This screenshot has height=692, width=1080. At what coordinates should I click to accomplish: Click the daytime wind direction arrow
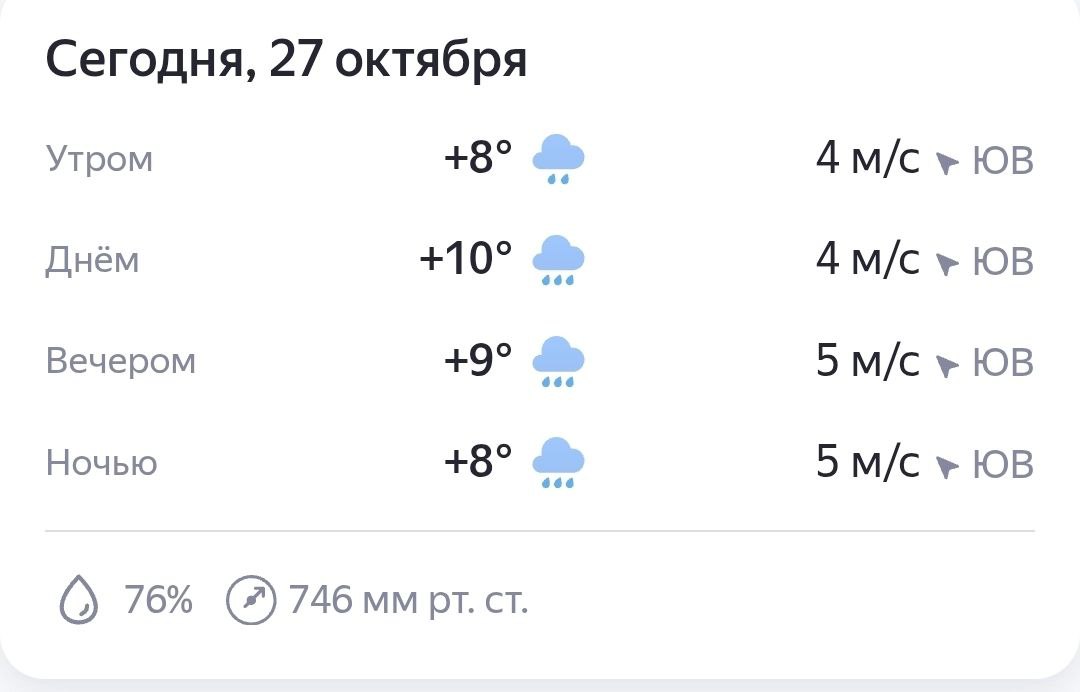(946, 263)
